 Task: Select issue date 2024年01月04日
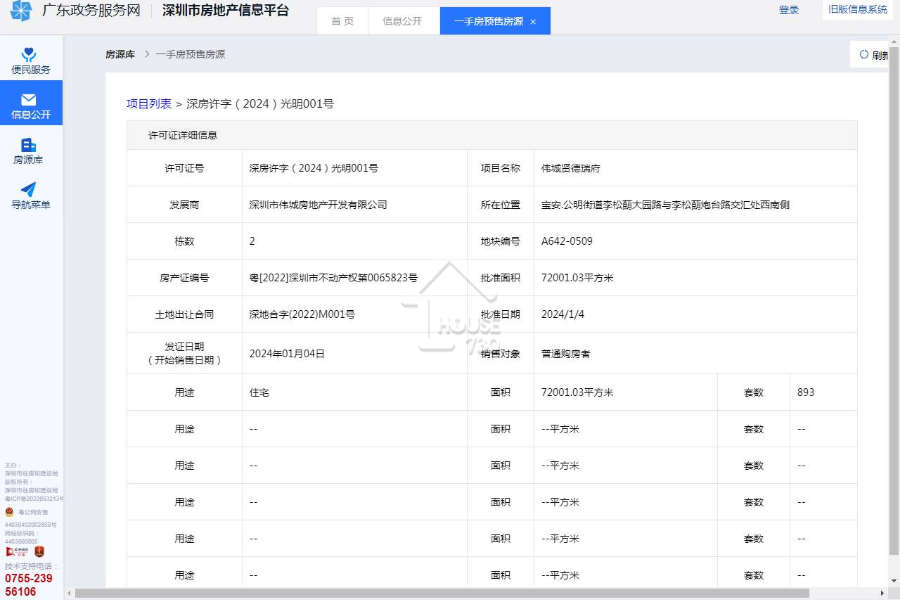[x=287, y=354]
